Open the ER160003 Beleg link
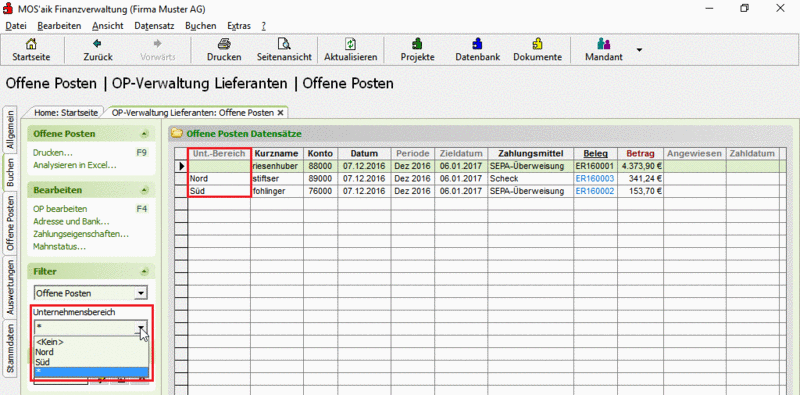Viewport: 800px width, 395px height. 595,179
